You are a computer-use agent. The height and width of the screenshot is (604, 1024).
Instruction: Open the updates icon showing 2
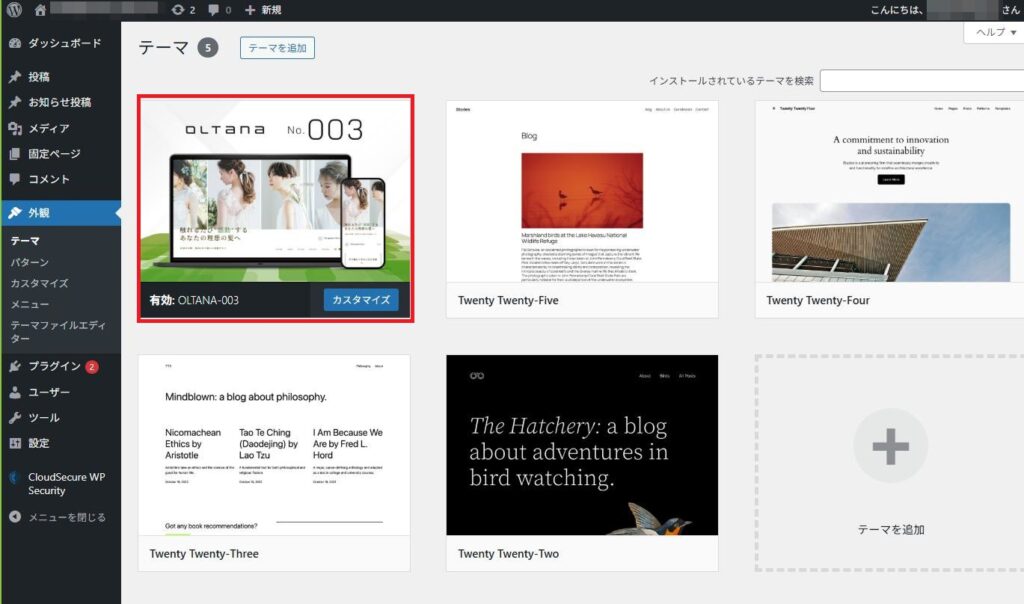(184, 10)
